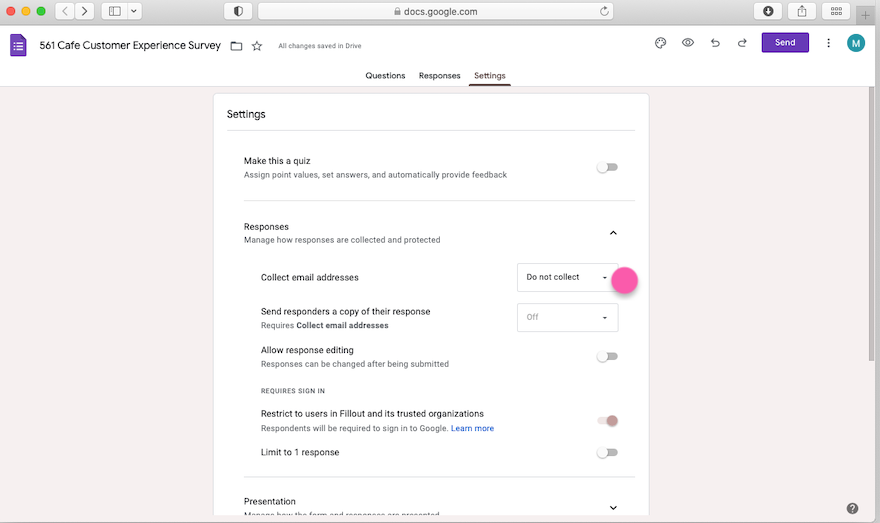Click the purple Send button
This screenshot has width=880, height=523.
tap(785, 43)
